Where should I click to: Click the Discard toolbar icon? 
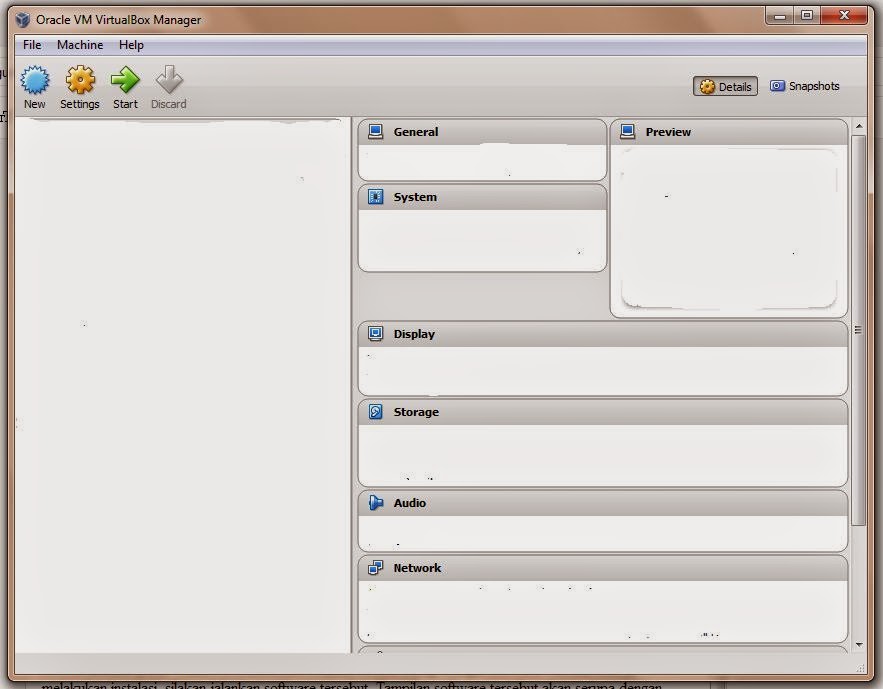tap(169, 79)
